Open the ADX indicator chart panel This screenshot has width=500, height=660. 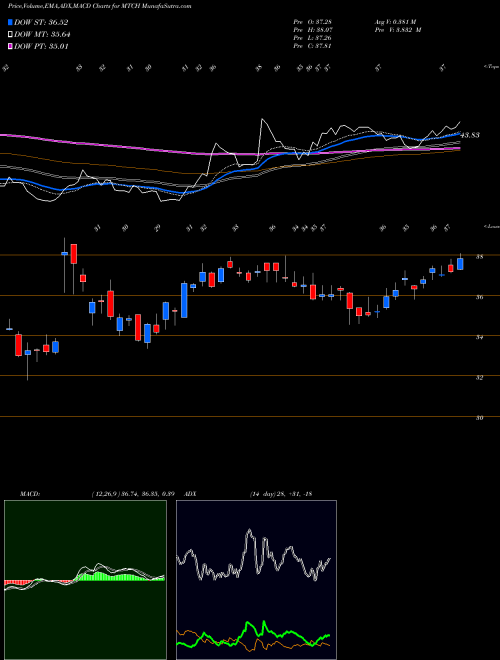click(x=256, y=580)
